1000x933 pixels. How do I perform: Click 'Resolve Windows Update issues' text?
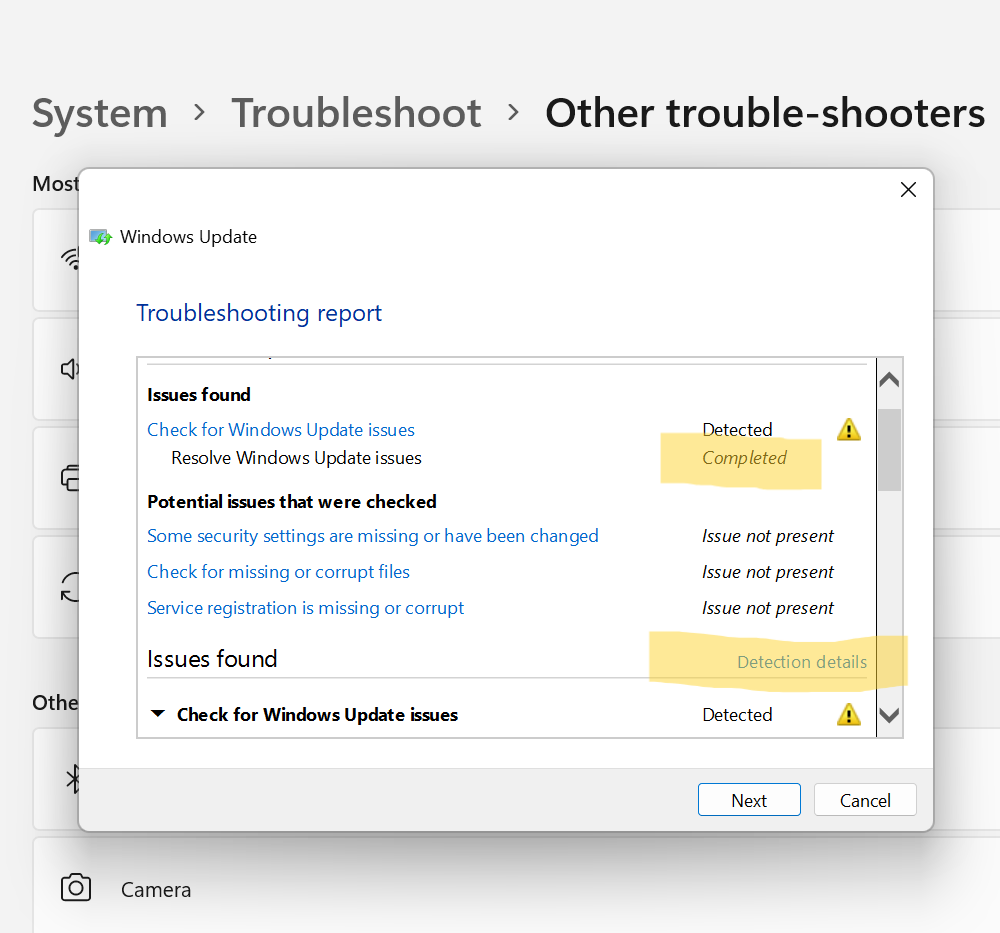coord(297,458)
